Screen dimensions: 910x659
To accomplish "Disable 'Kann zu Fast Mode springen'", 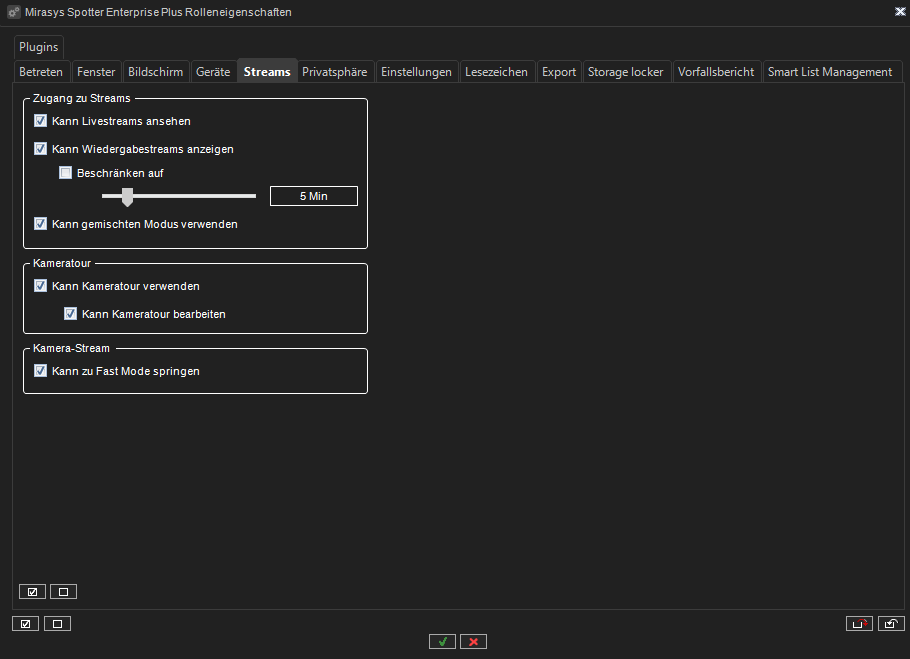I will [41, 371].
